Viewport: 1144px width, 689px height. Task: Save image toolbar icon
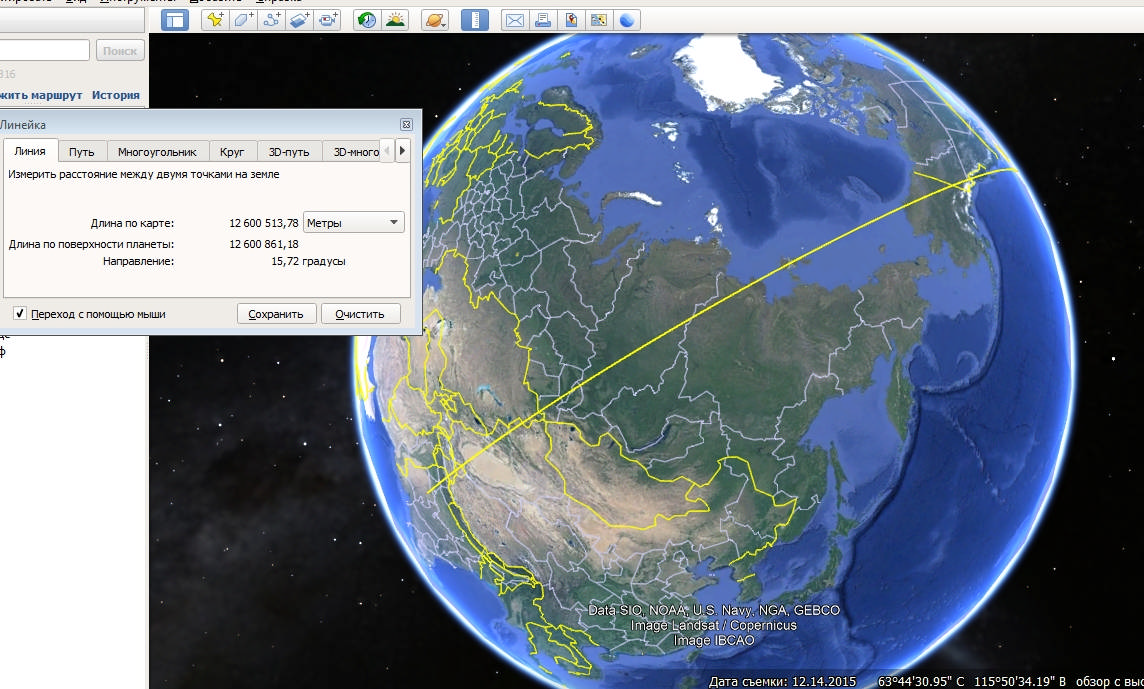coord(571,20)
